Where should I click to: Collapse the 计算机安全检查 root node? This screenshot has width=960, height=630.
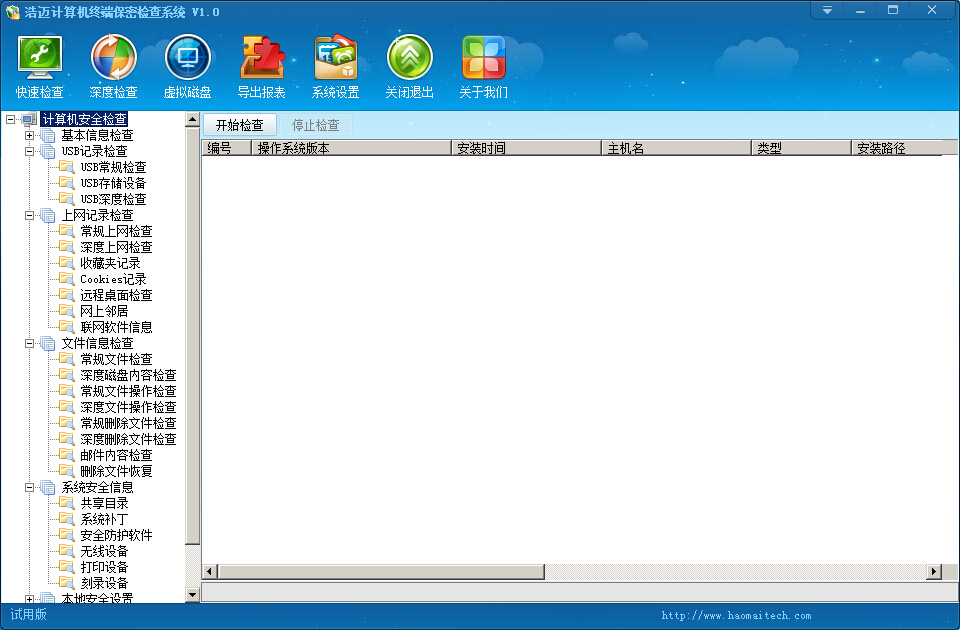click(10, 119)
